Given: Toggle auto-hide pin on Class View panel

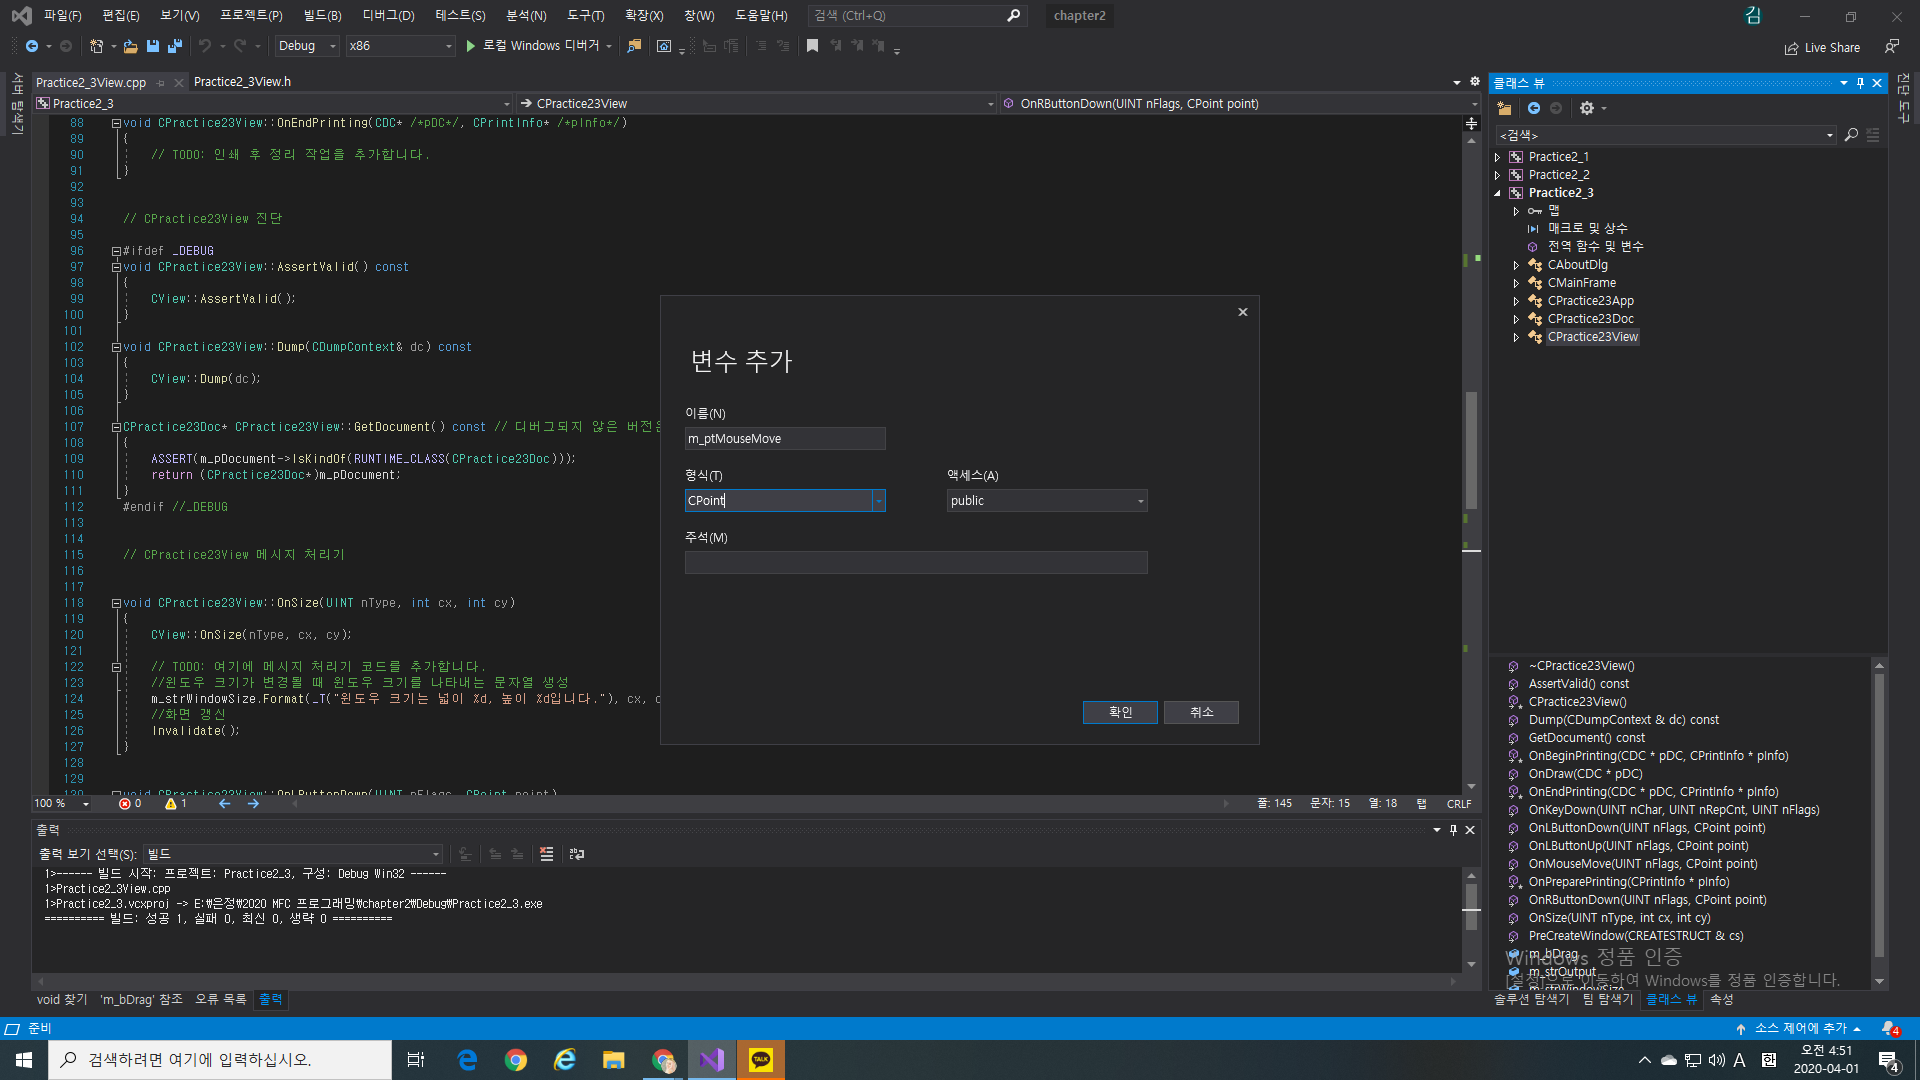Looking at the screenshot, I should [x=1860, y=83].
